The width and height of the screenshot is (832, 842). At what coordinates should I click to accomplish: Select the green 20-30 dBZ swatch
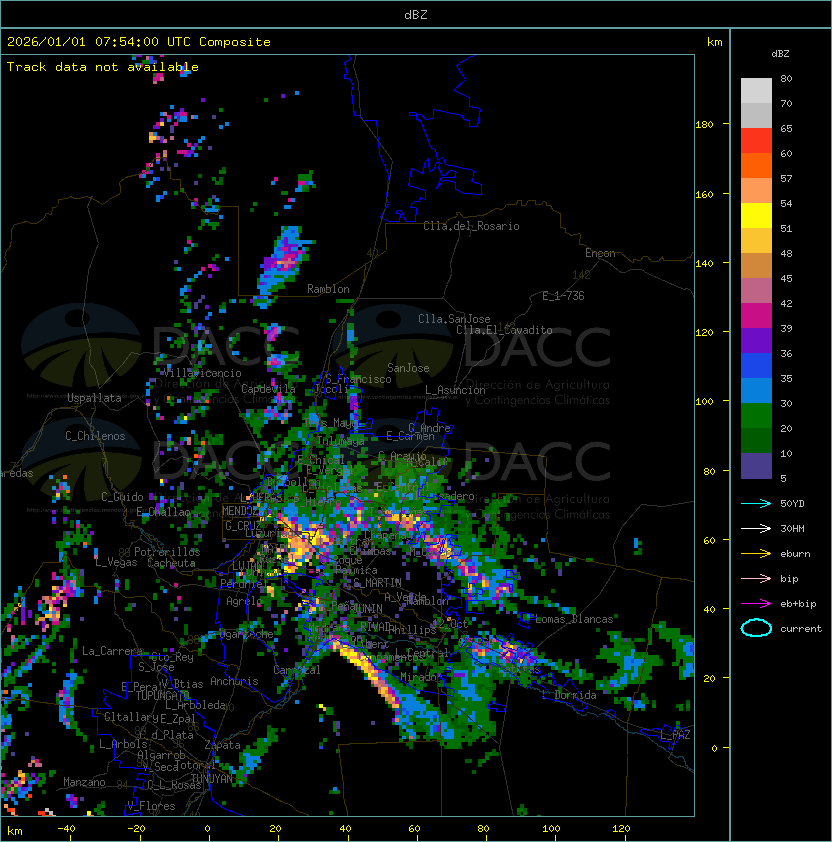756,416
